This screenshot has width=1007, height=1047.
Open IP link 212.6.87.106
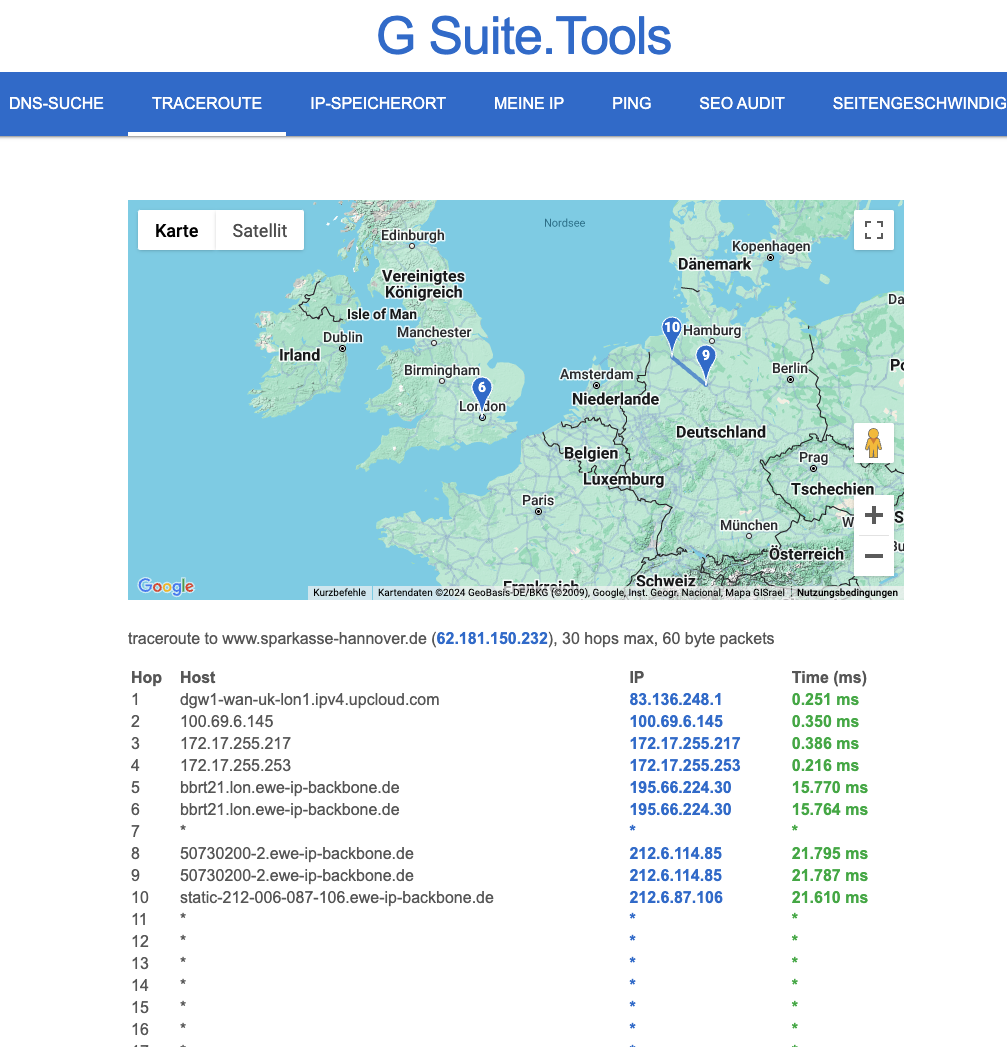(676, 897)
